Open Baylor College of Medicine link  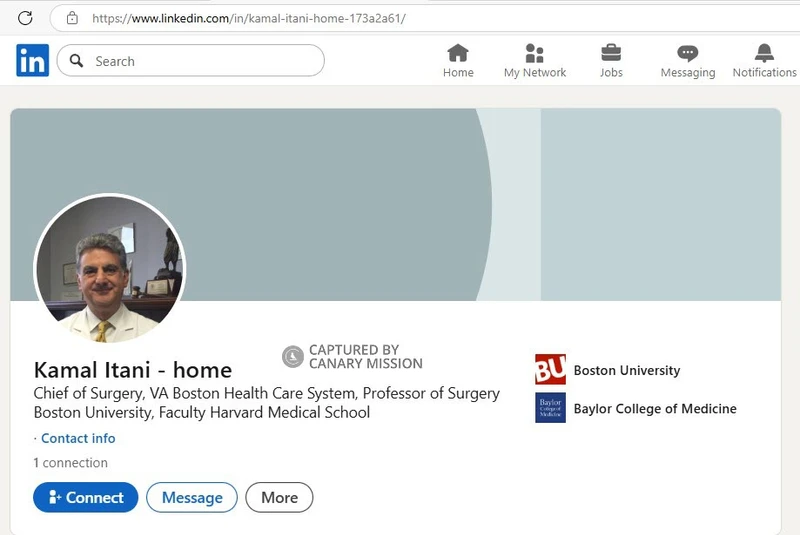click(x=654, y=408)
